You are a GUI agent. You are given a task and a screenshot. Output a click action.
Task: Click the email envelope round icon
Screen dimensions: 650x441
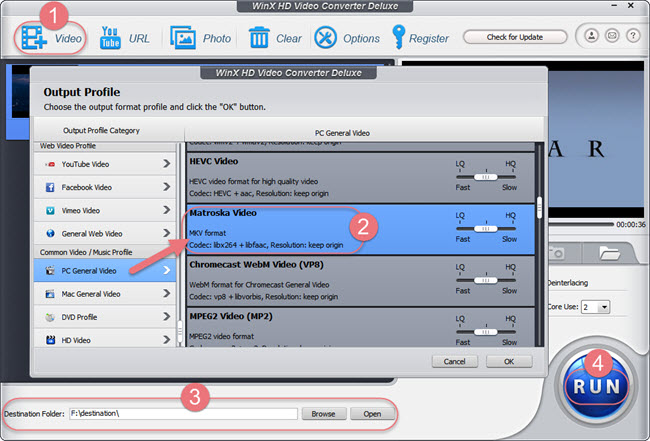(x=612, y=36)
